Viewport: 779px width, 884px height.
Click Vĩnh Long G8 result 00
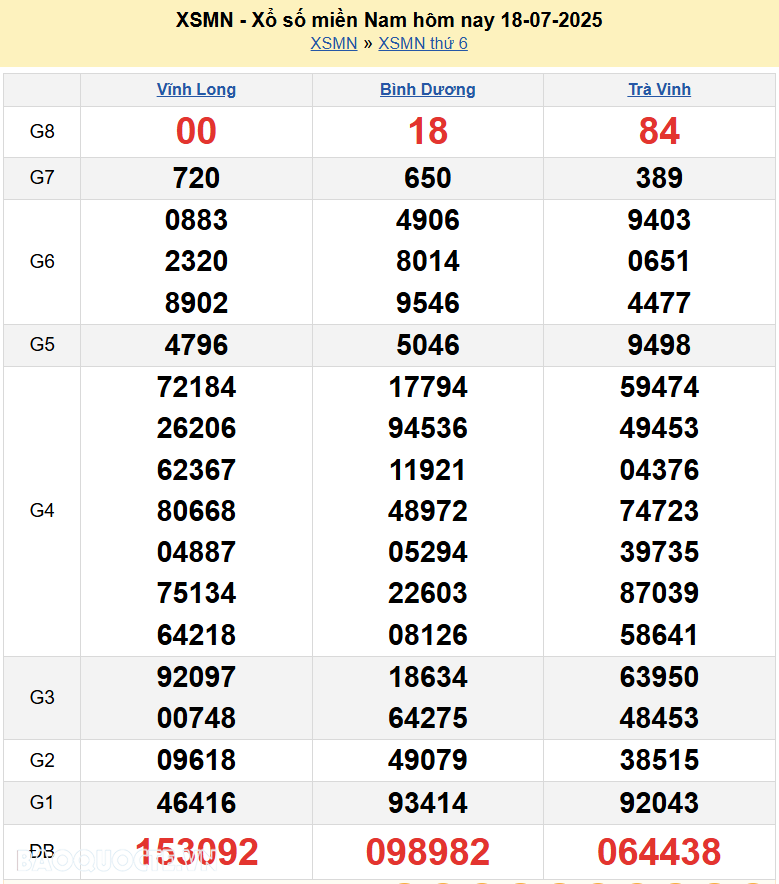point(196,131)
